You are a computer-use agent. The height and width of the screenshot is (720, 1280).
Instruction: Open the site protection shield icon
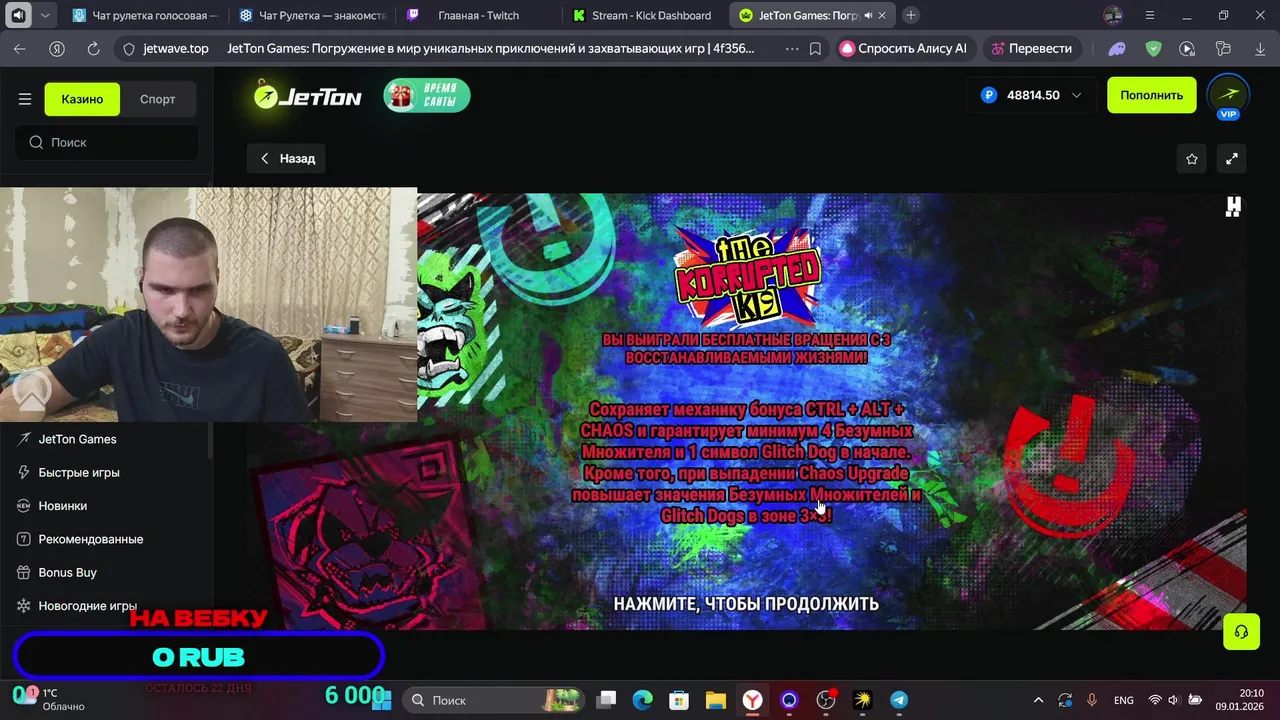(x=128, y=48)
